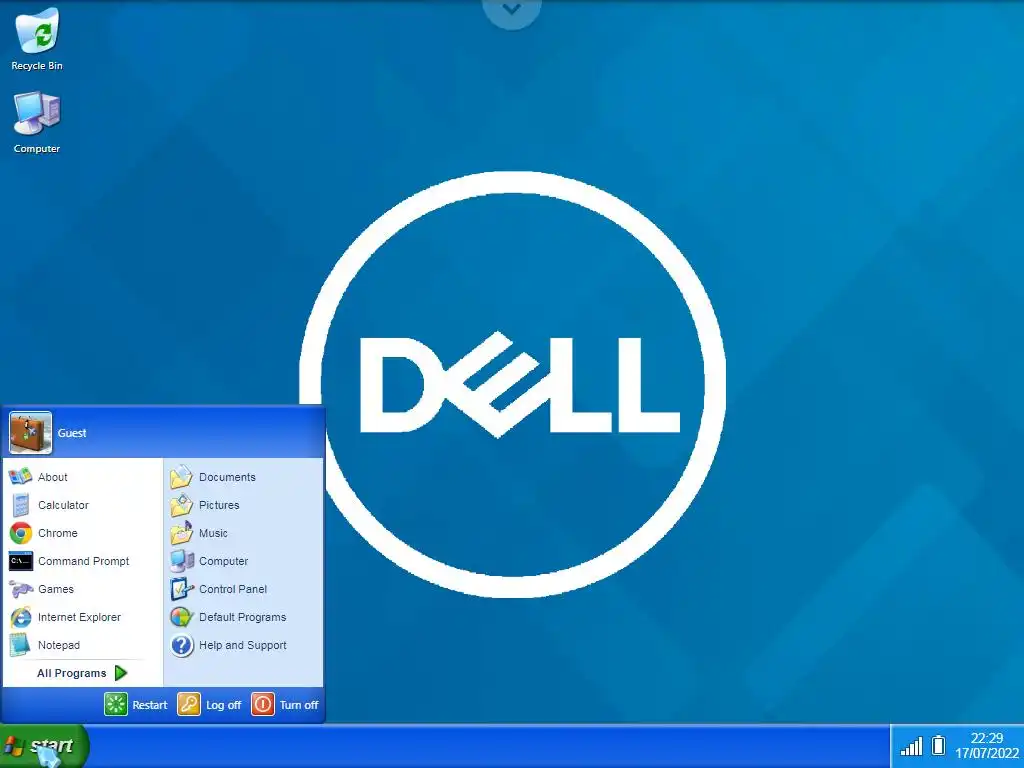Click the clock showing 22:29
The width and height of the screenshot is (1024, 768).
986,738
